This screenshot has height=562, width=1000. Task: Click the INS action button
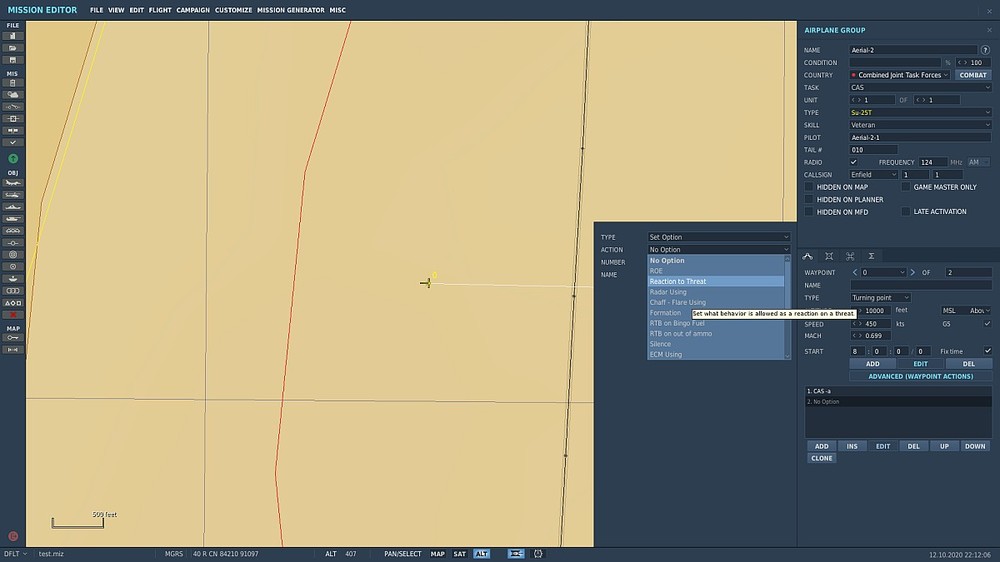852,446
